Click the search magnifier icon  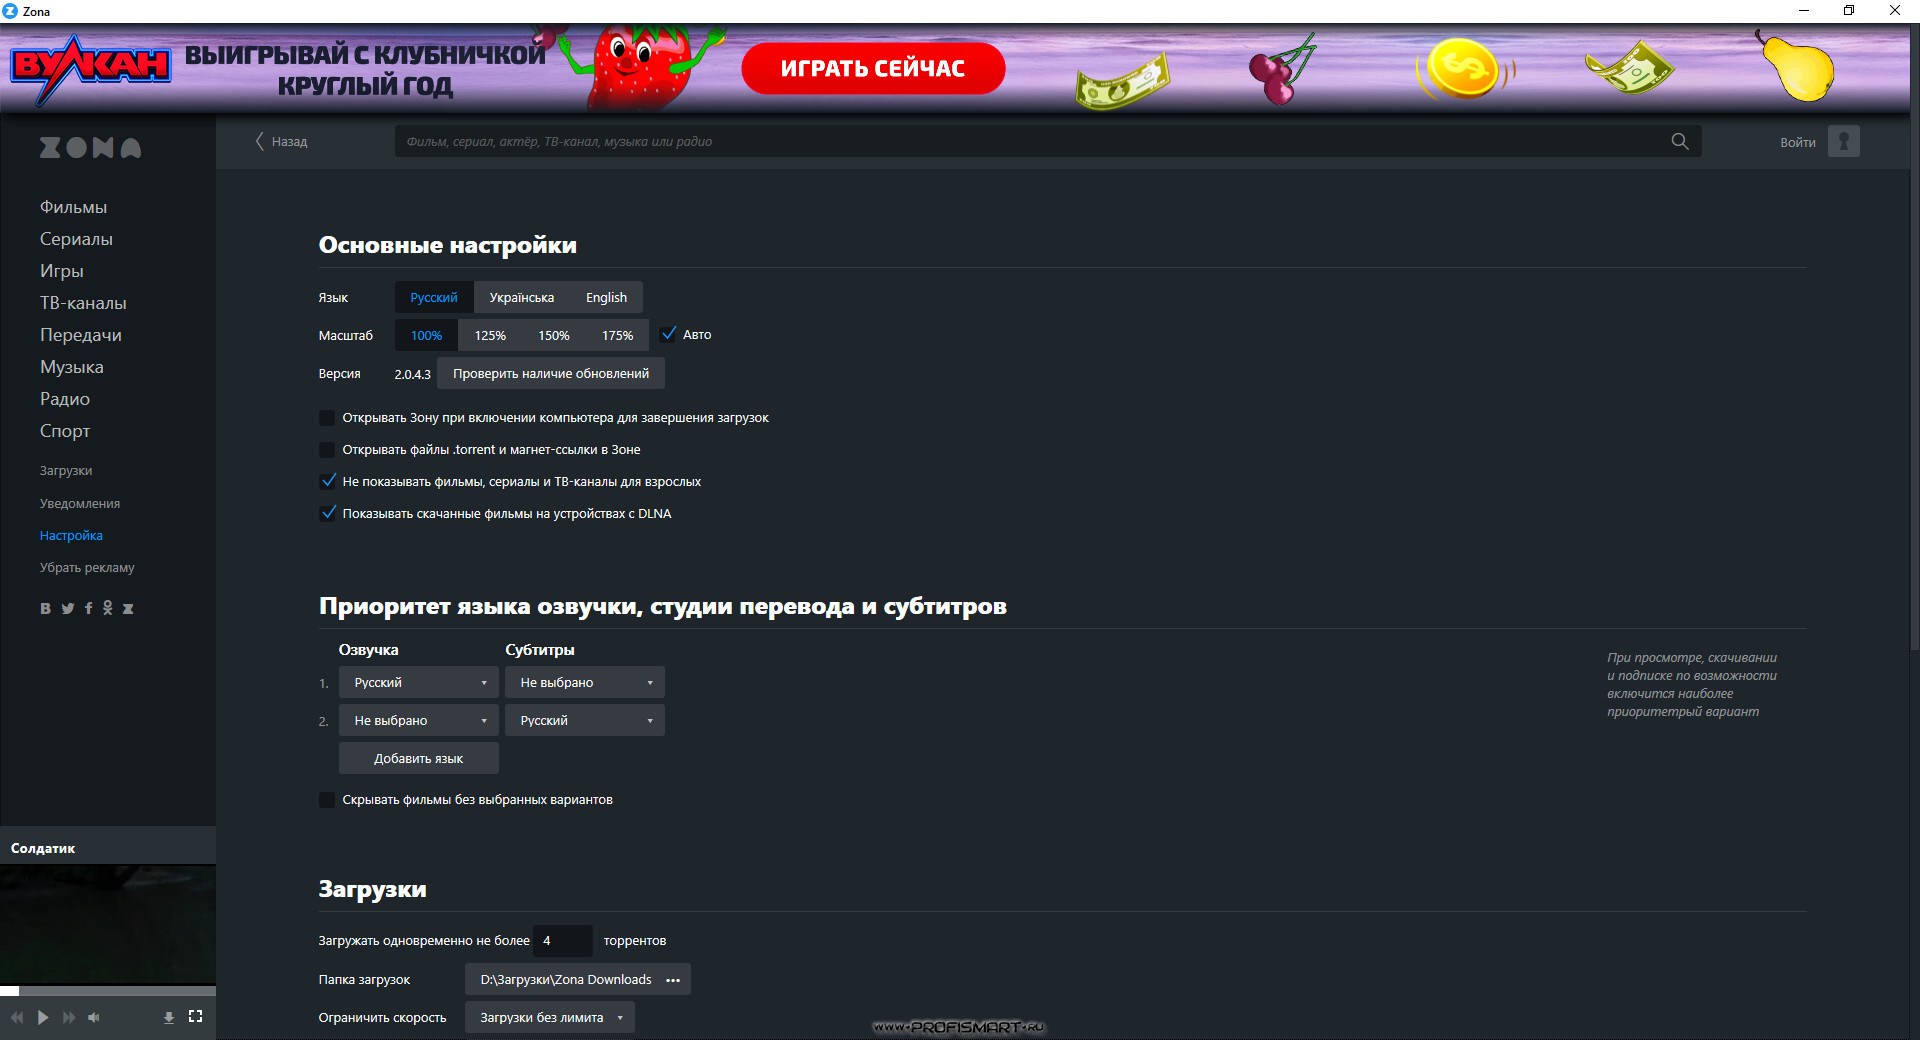click(1679, 141)
